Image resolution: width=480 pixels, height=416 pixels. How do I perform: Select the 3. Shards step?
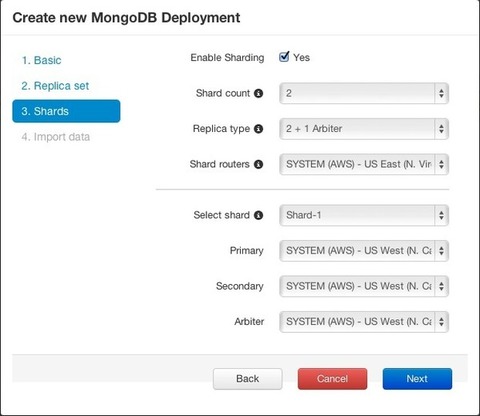click(66, 111)
